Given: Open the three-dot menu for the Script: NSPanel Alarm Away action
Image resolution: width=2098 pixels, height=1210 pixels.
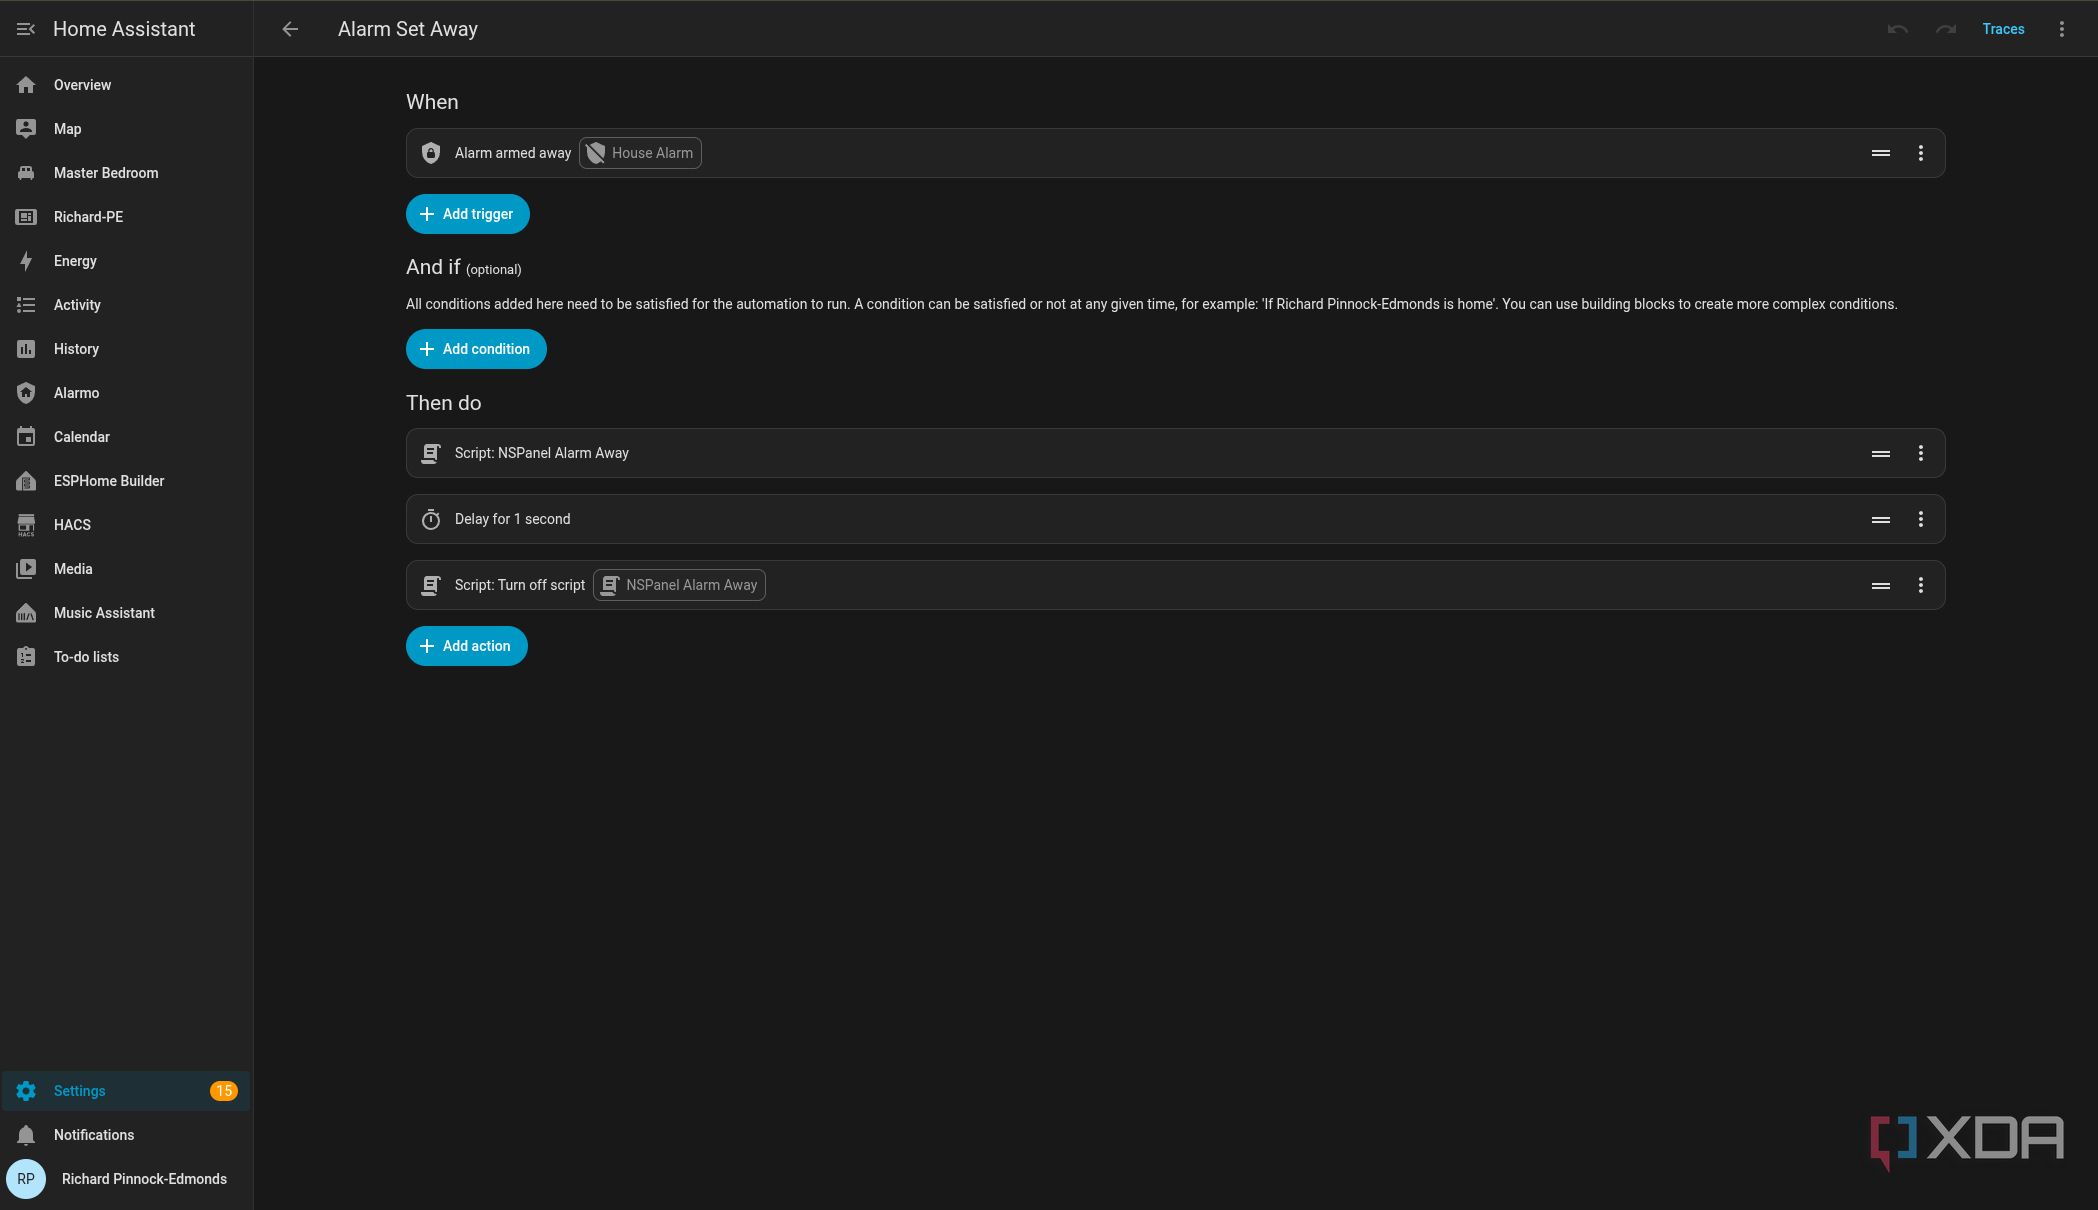Looking at the screenshot, I should 1920,453.
